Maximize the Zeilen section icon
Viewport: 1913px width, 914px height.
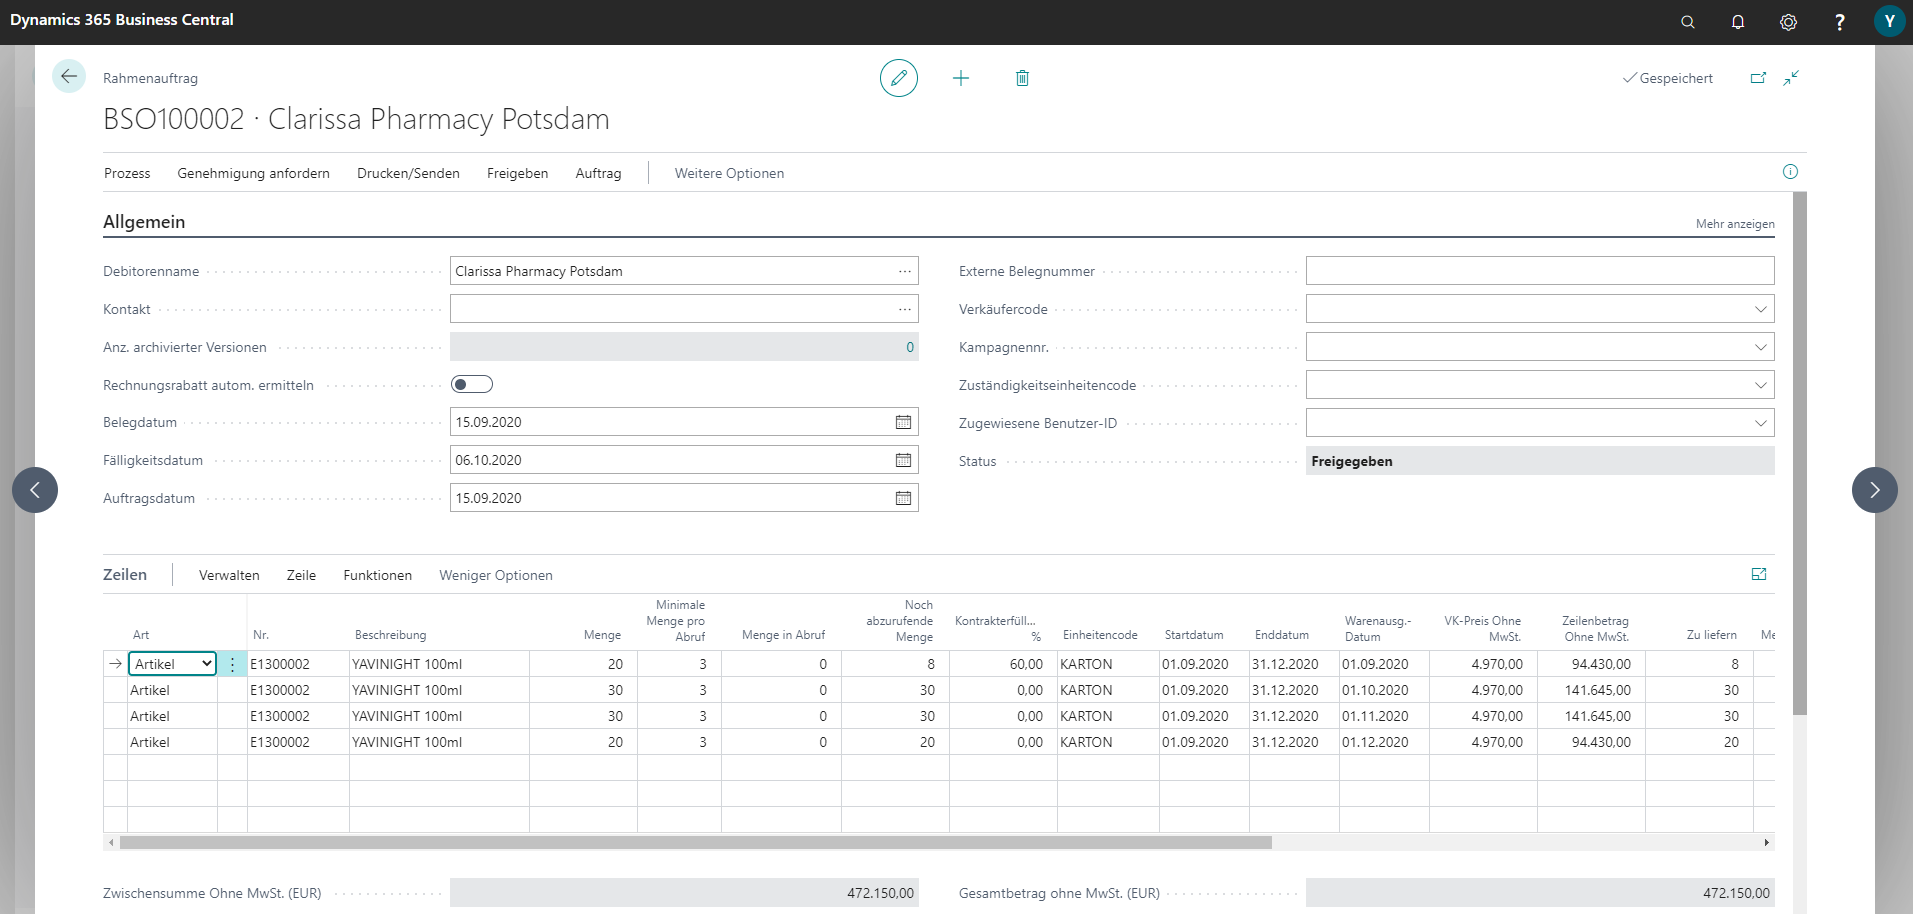1759,574
